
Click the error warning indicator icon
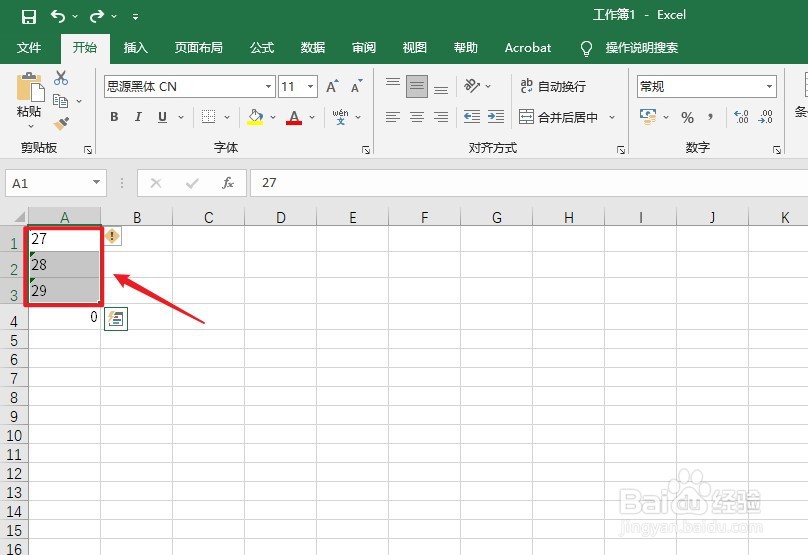point(112,237)
